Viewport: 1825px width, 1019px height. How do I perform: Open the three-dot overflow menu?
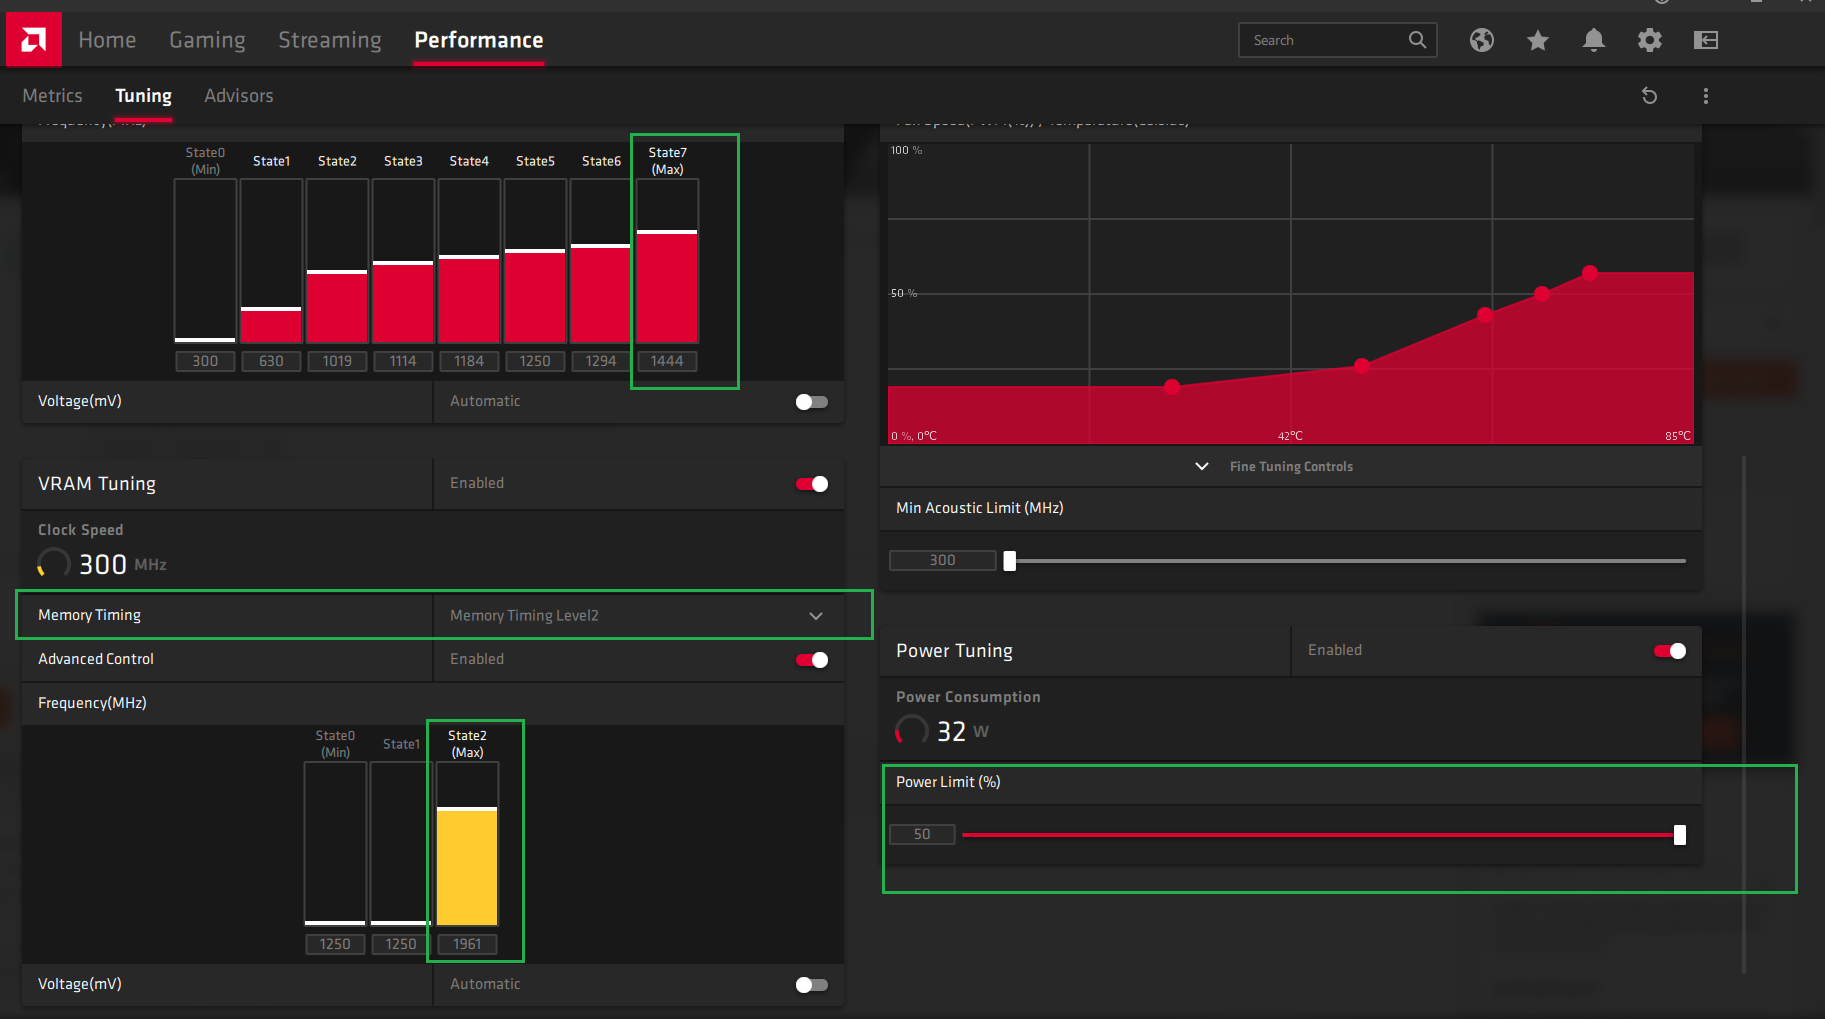coord(1705,95)
